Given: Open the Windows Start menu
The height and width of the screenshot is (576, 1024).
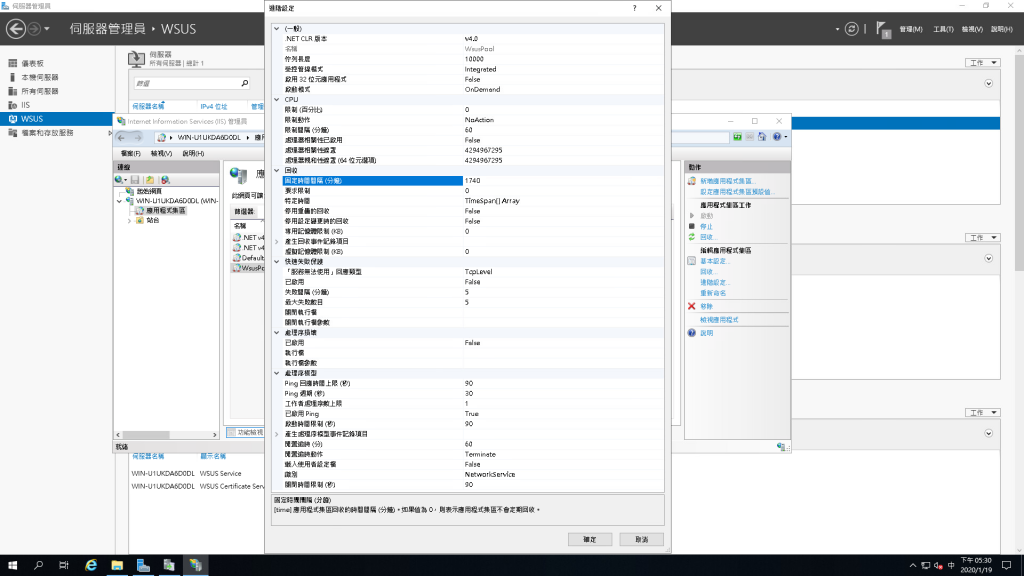Looking at the screenshot, I should pyautogui.click(x=12, y=565).
